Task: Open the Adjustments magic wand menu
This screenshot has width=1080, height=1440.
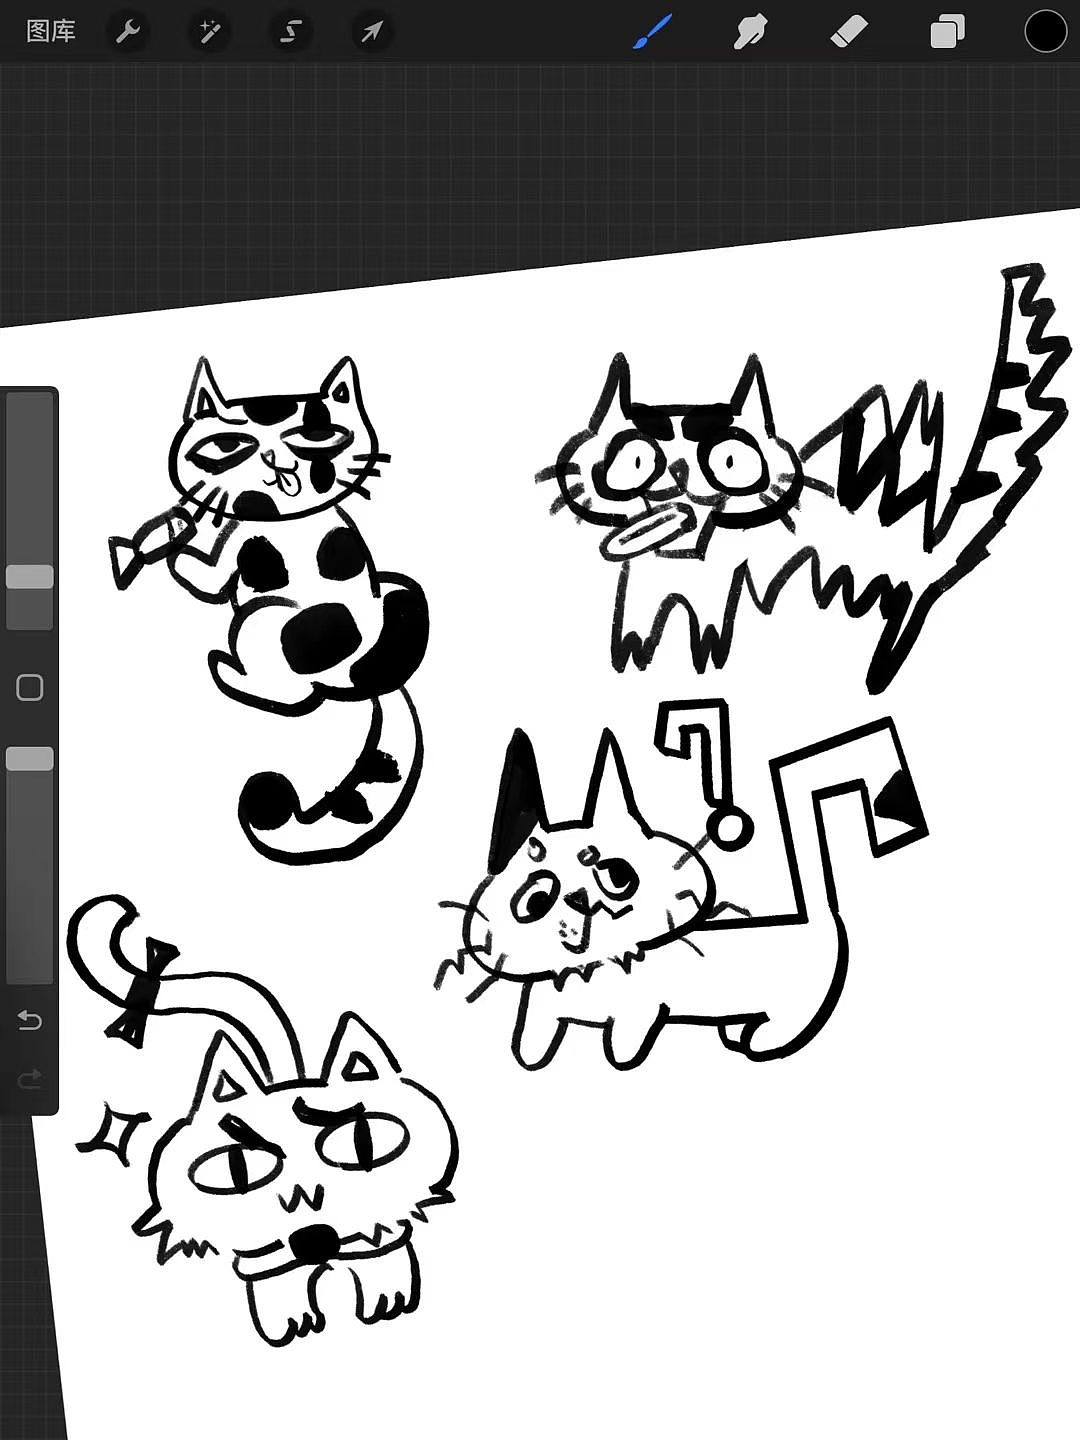Action: click(x=210, y=32)
